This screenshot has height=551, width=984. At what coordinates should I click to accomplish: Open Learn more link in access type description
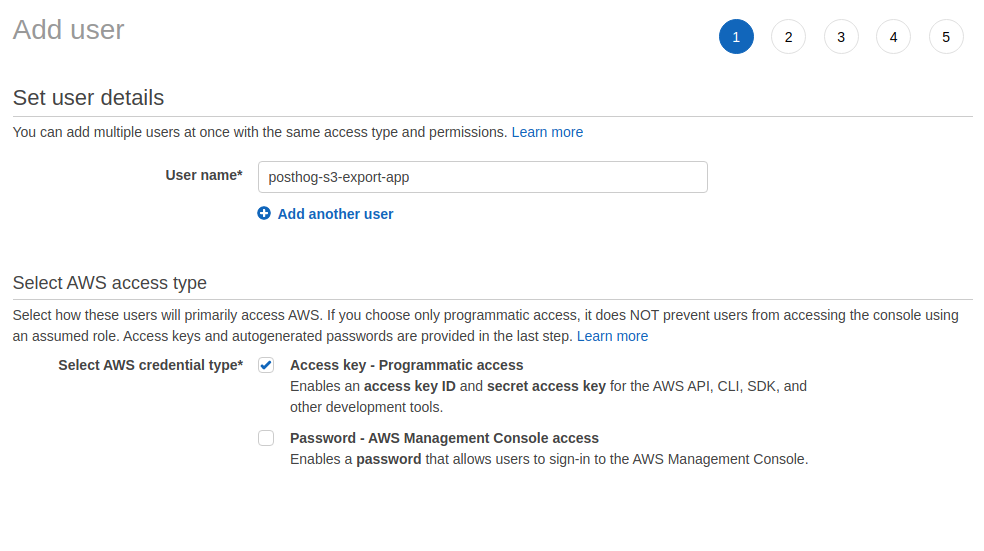pyautogui.click(x=612, y=336)
